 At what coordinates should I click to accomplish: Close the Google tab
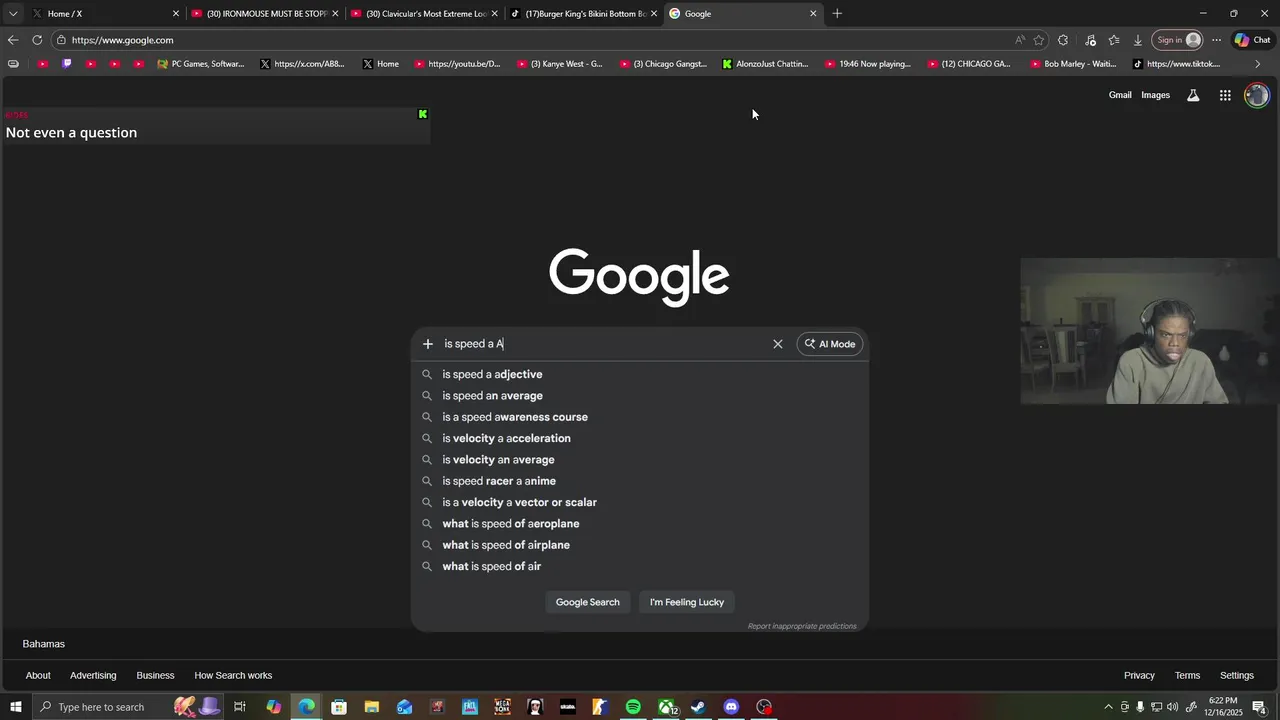(x=813, y=14)
